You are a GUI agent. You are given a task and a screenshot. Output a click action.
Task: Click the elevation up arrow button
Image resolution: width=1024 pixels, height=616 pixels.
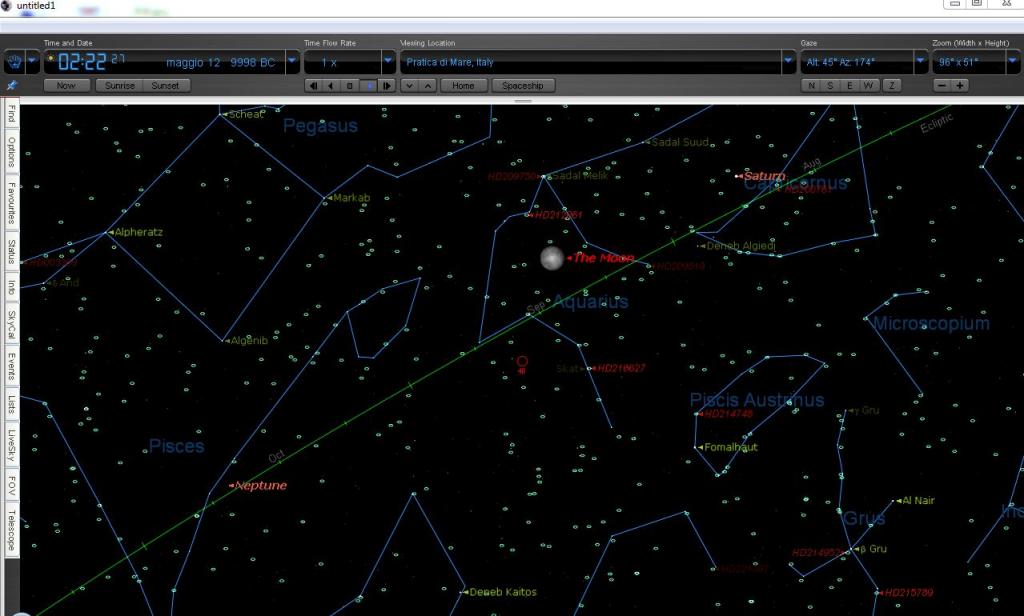pyautogui.click(x=427, y=86)
